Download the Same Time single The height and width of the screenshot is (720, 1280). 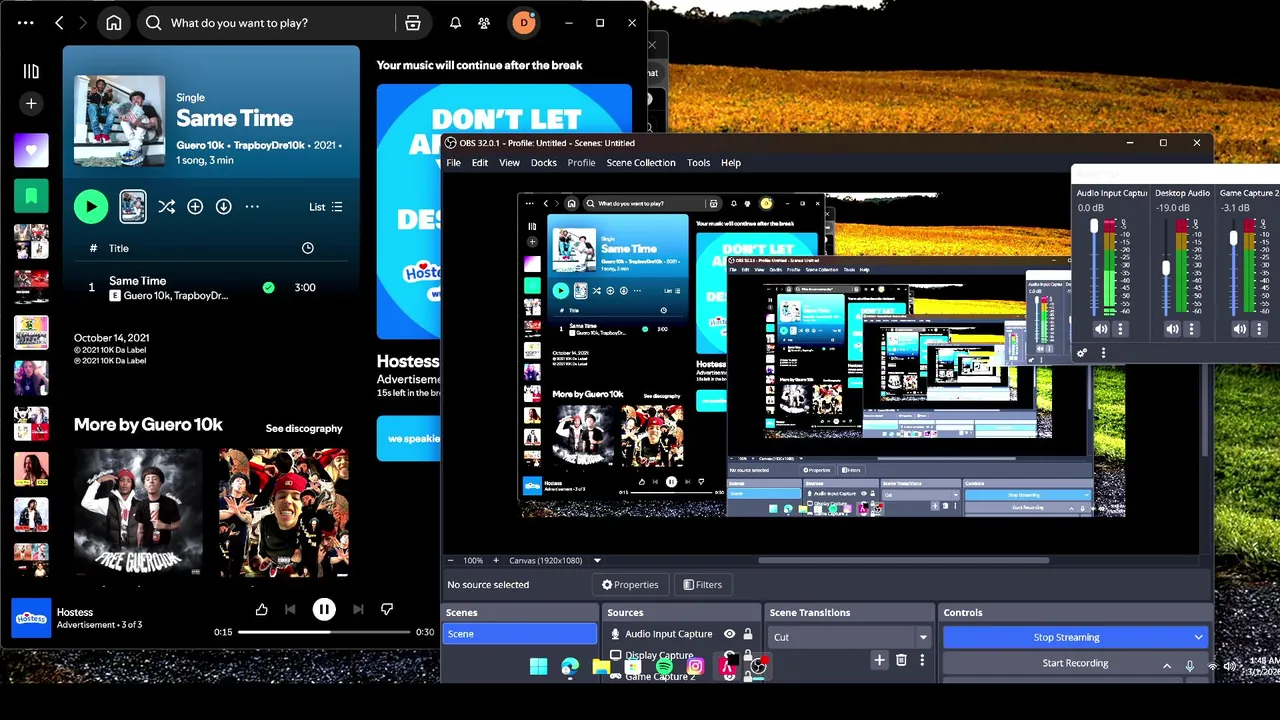coord(224,207)
